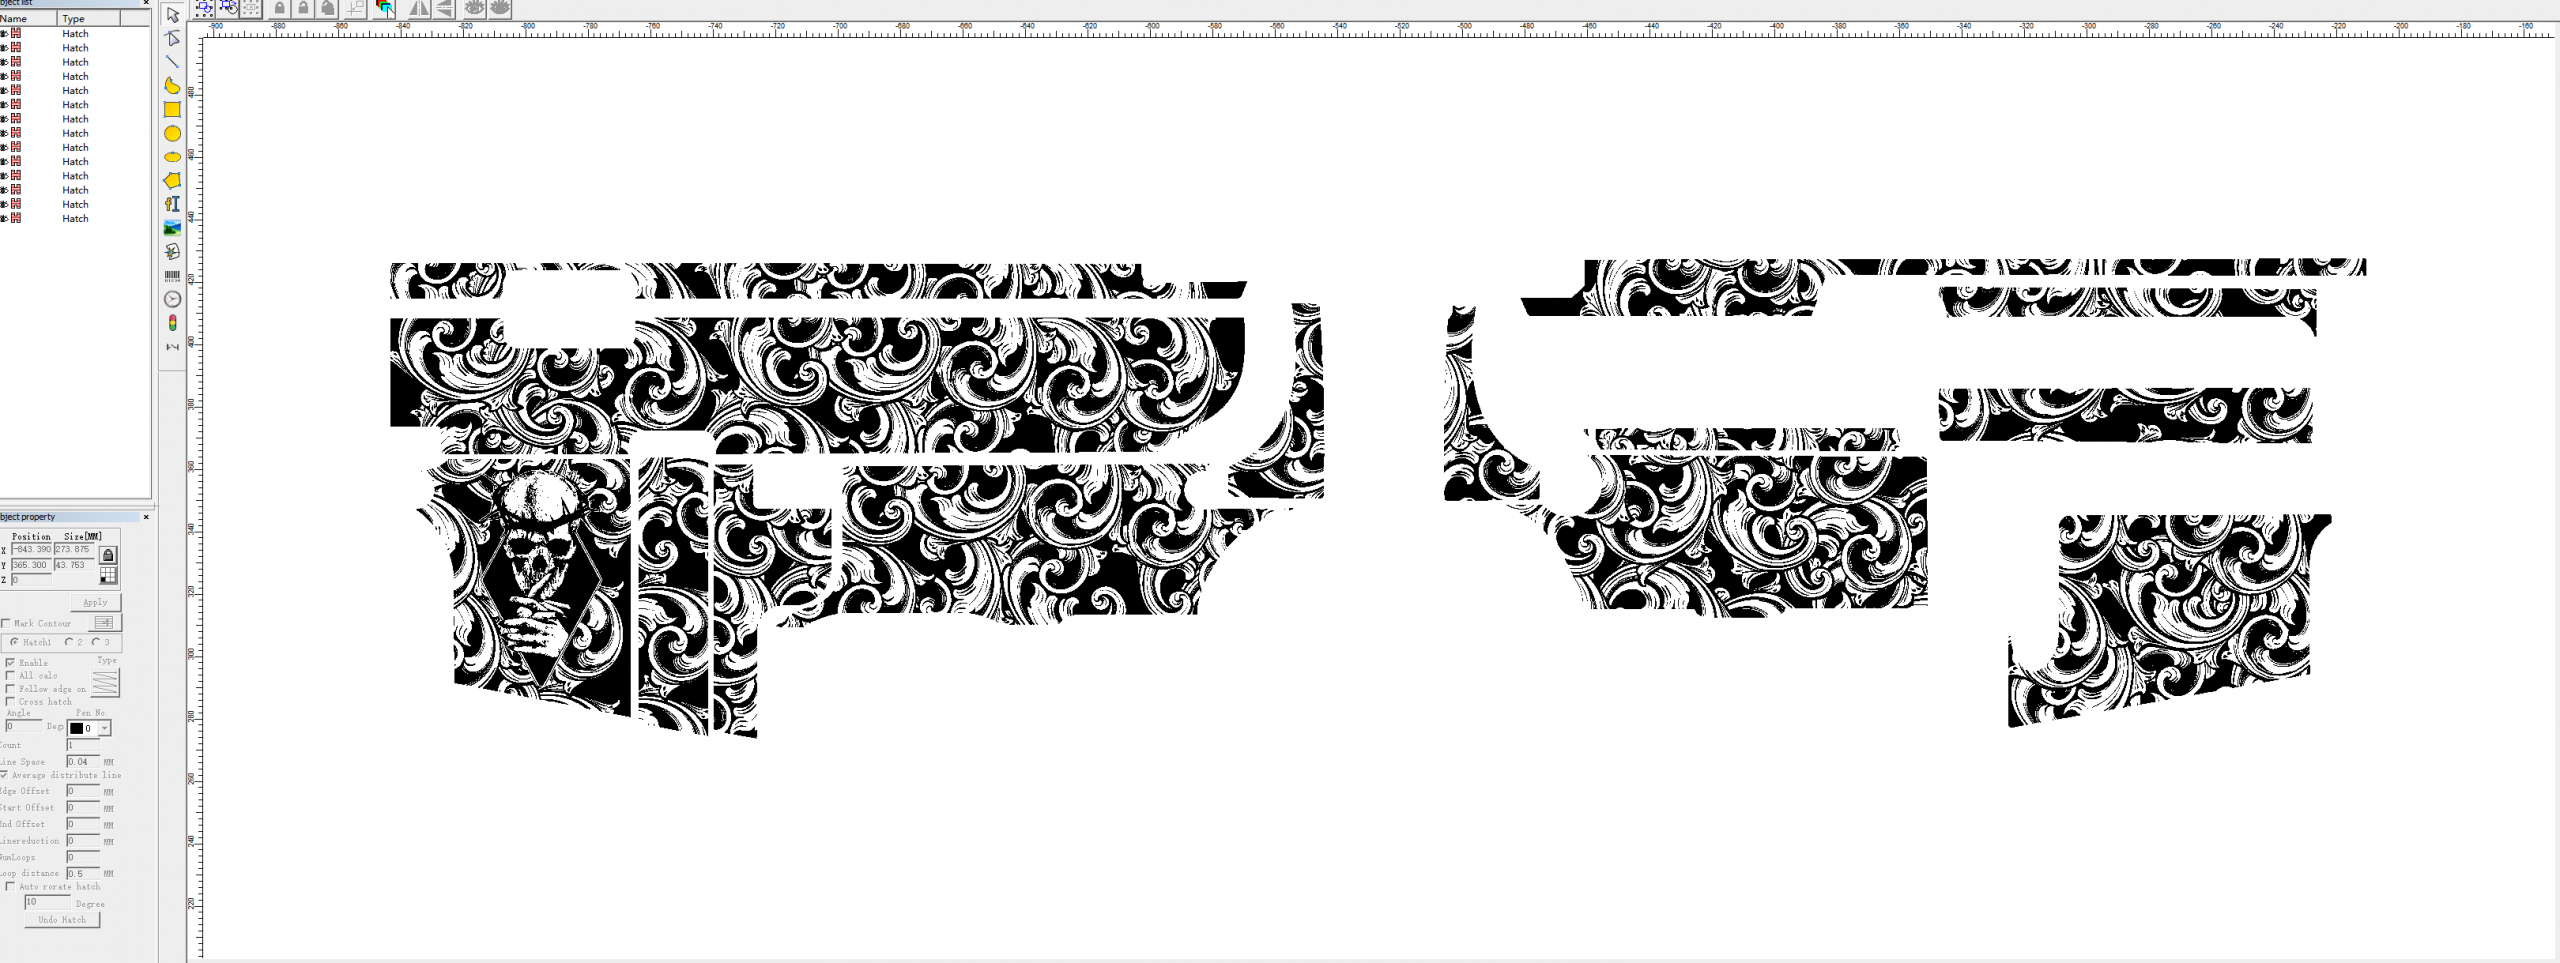The image size is (2560, 963).
Task: Select hatch radio option 3
Action: [x=96, y=642]
